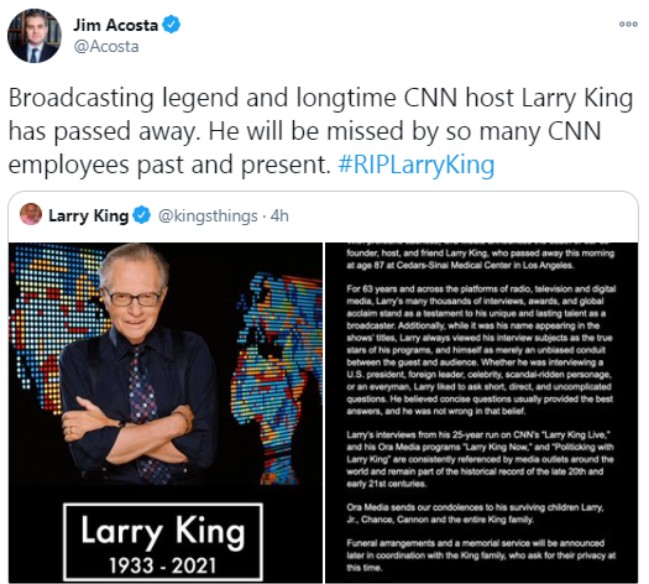Image resolution: width=649 pixels, height=584 pixels.
Task: Click the "Larry King 1933 - 2021" caption box
Action: coord(163,542)
